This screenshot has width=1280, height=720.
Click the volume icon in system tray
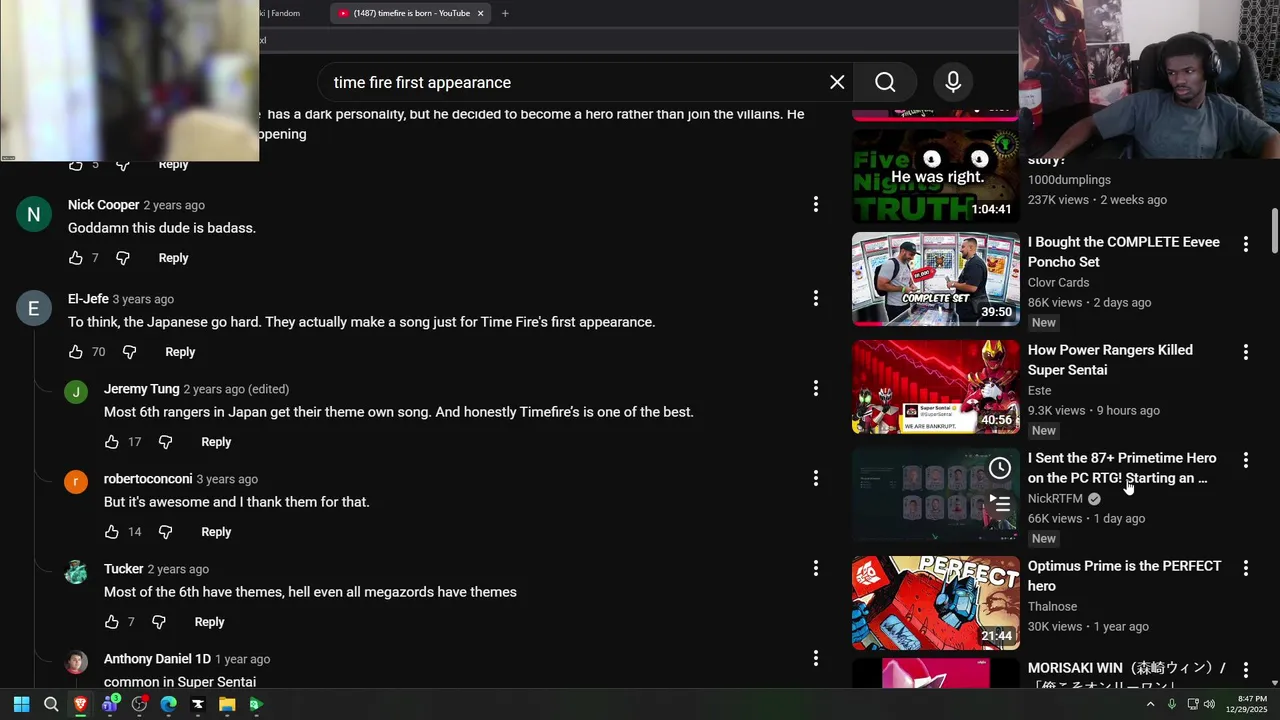[x=1209, y=704]
